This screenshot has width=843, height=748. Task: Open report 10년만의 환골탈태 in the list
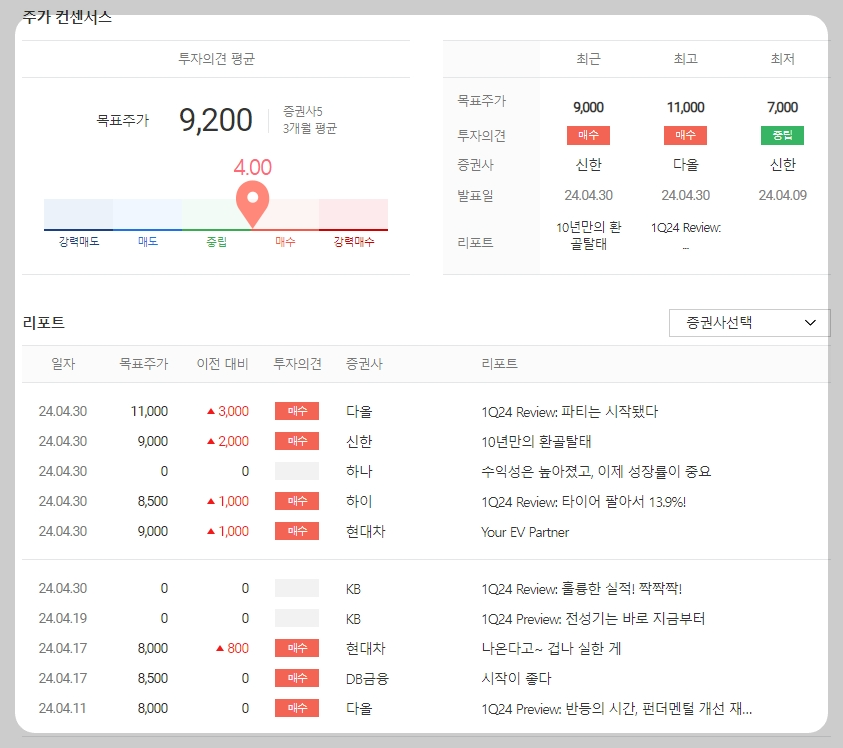tap(536, 442)
